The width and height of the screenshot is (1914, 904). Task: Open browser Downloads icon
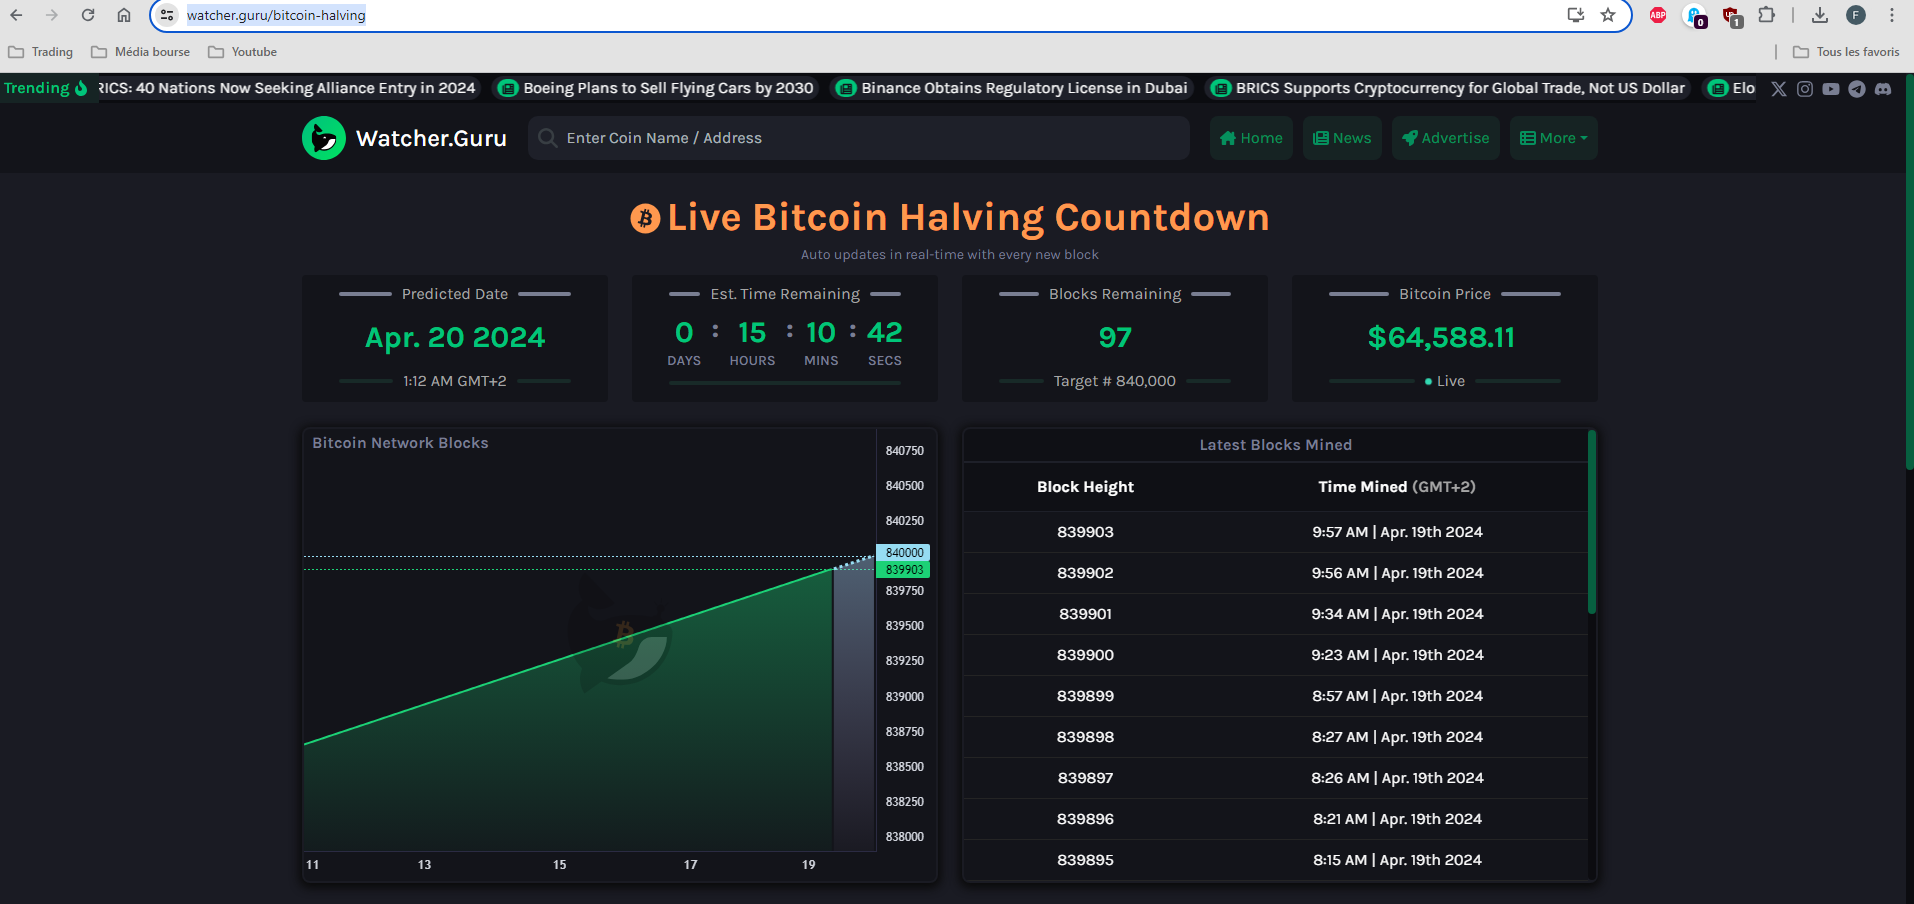1820,15
